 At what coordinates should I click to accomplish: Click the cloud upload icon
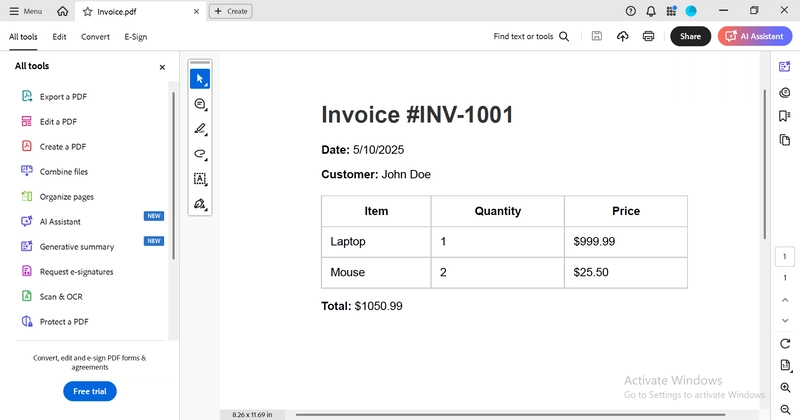tap(622, 36)
